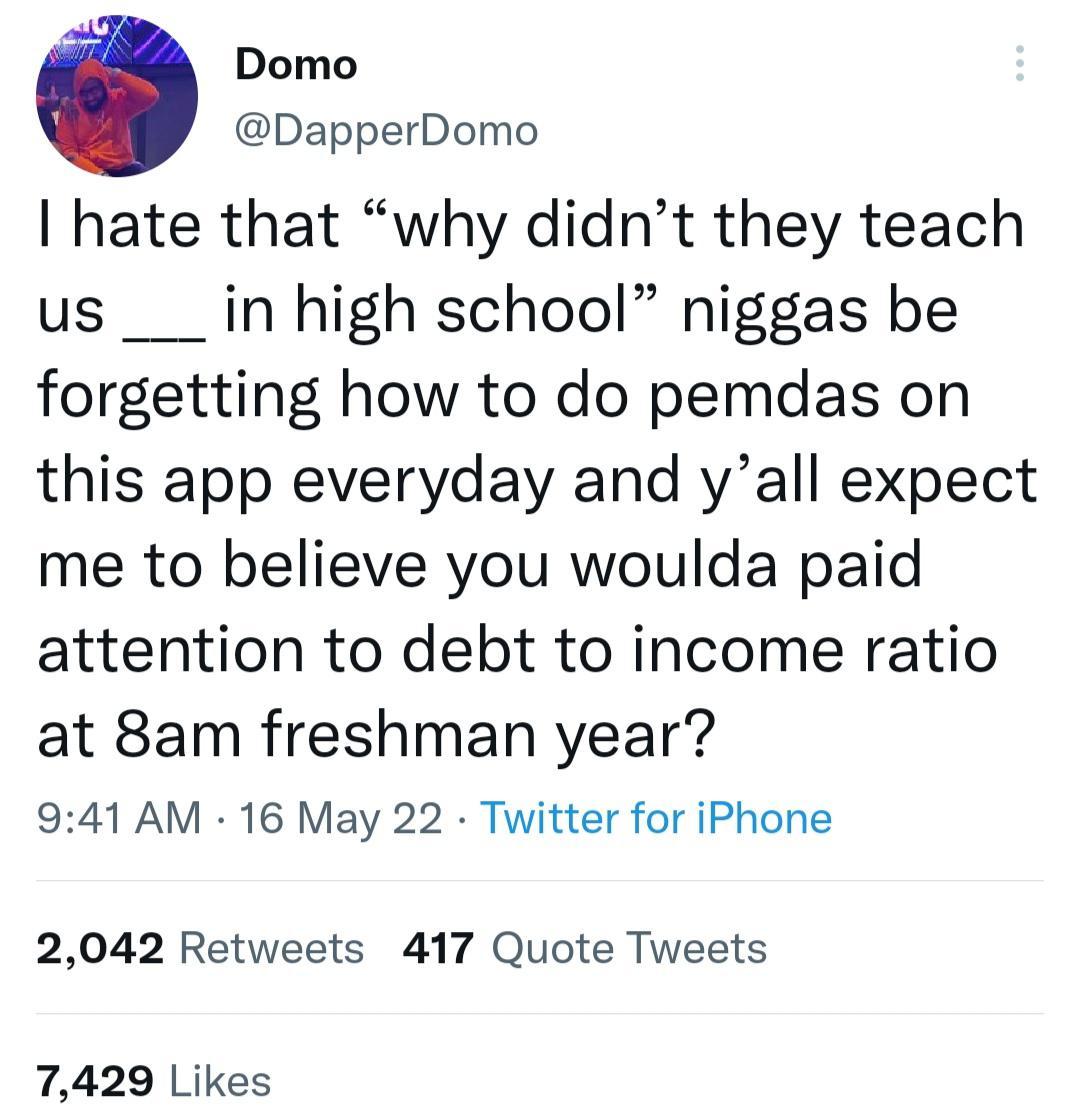Open Domo's profile via display name
The width and height of the screenshot is (1080, 1113).
click(x=295, y=63)
